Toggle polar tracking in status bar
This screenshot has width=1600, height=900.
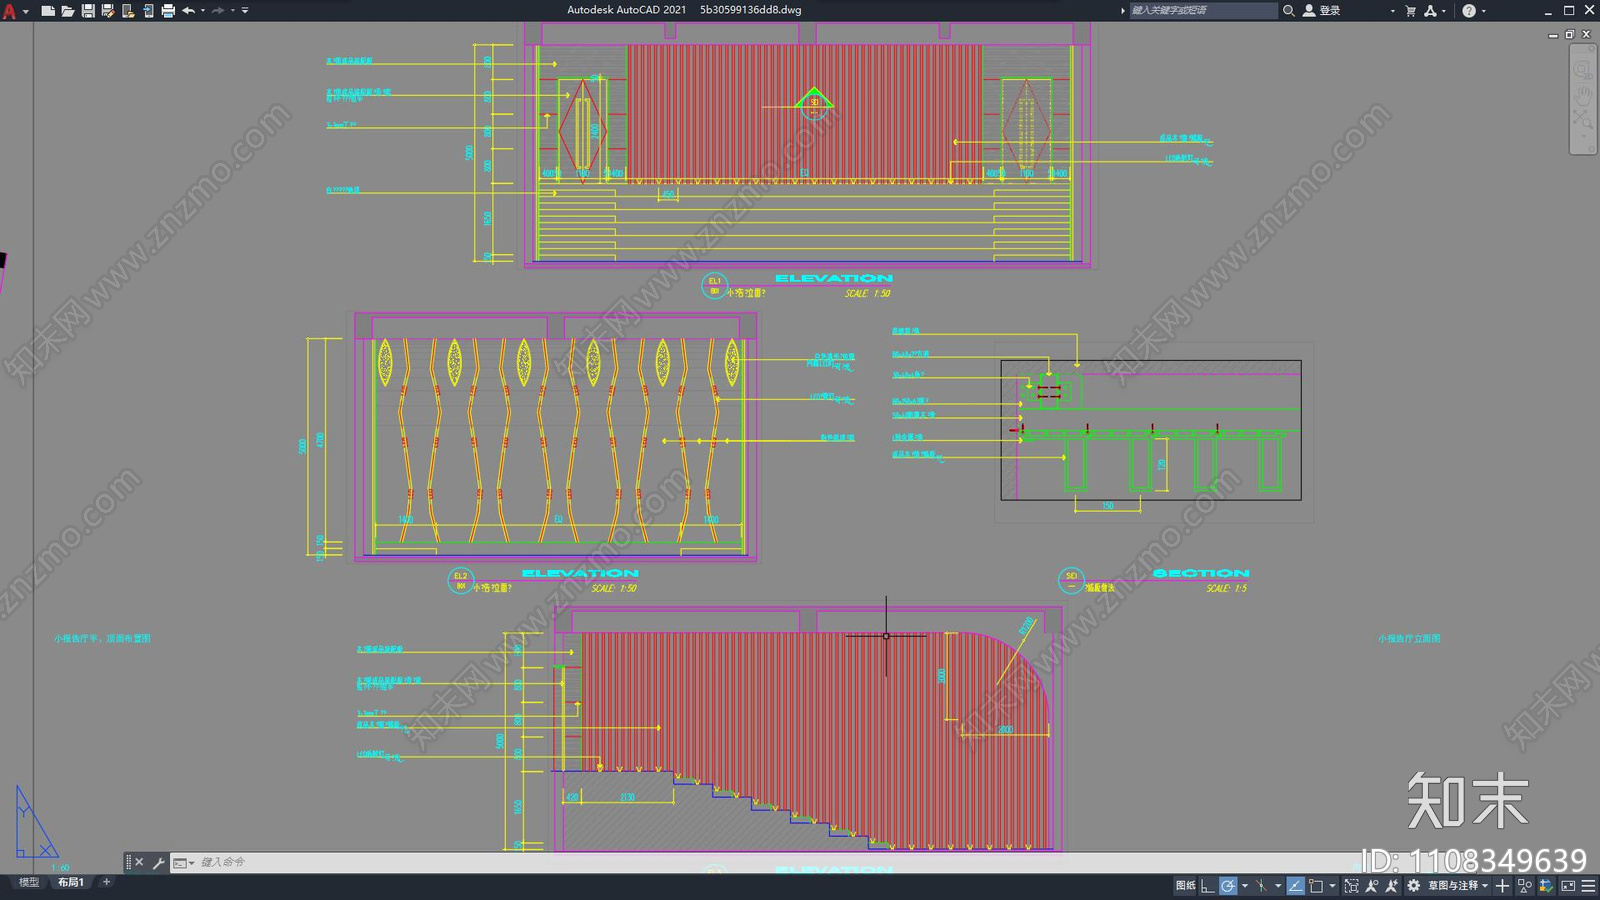(x=1228, y=886)
